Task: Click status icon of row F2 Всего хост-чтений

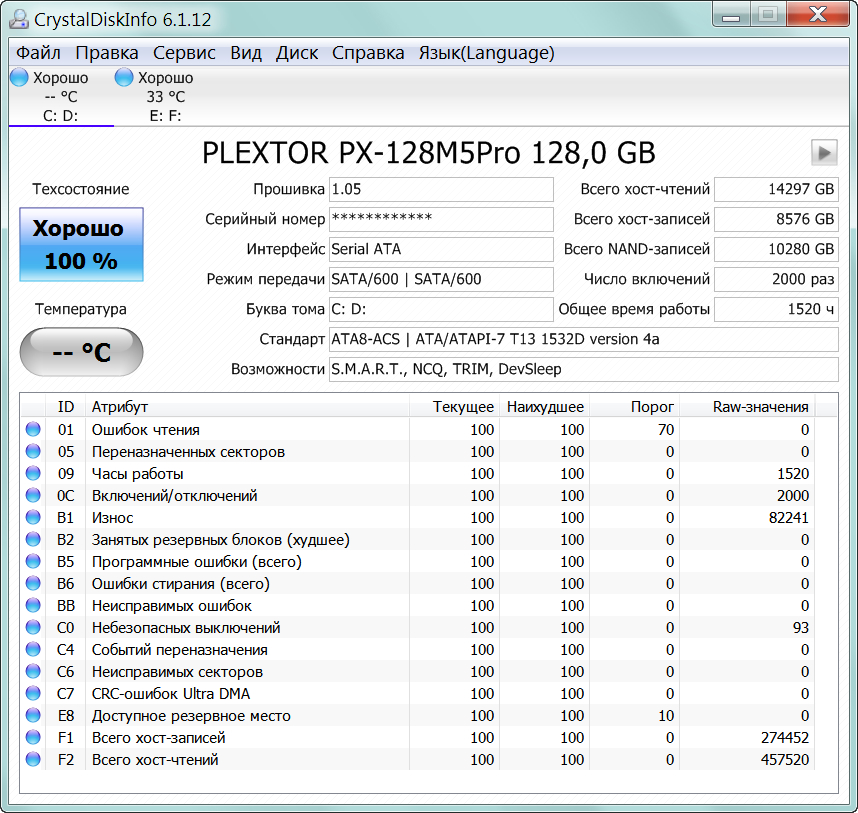Action: pyautogui.click(x=33, y=759)
